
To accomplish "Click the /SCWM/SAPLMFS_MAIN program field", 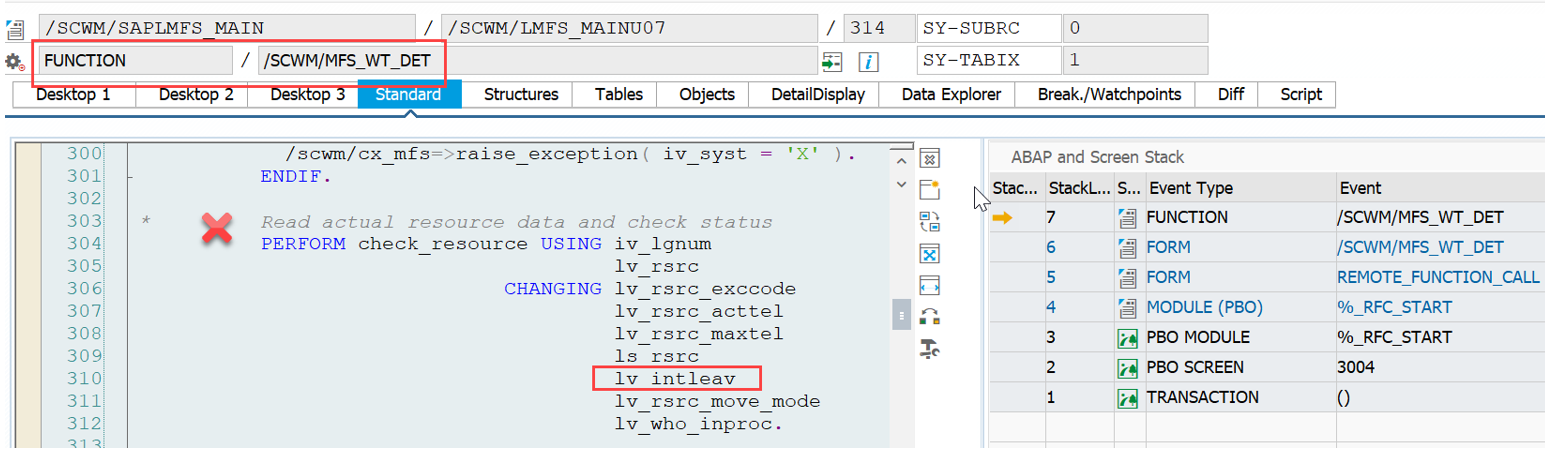I will (x=226, y=28).
